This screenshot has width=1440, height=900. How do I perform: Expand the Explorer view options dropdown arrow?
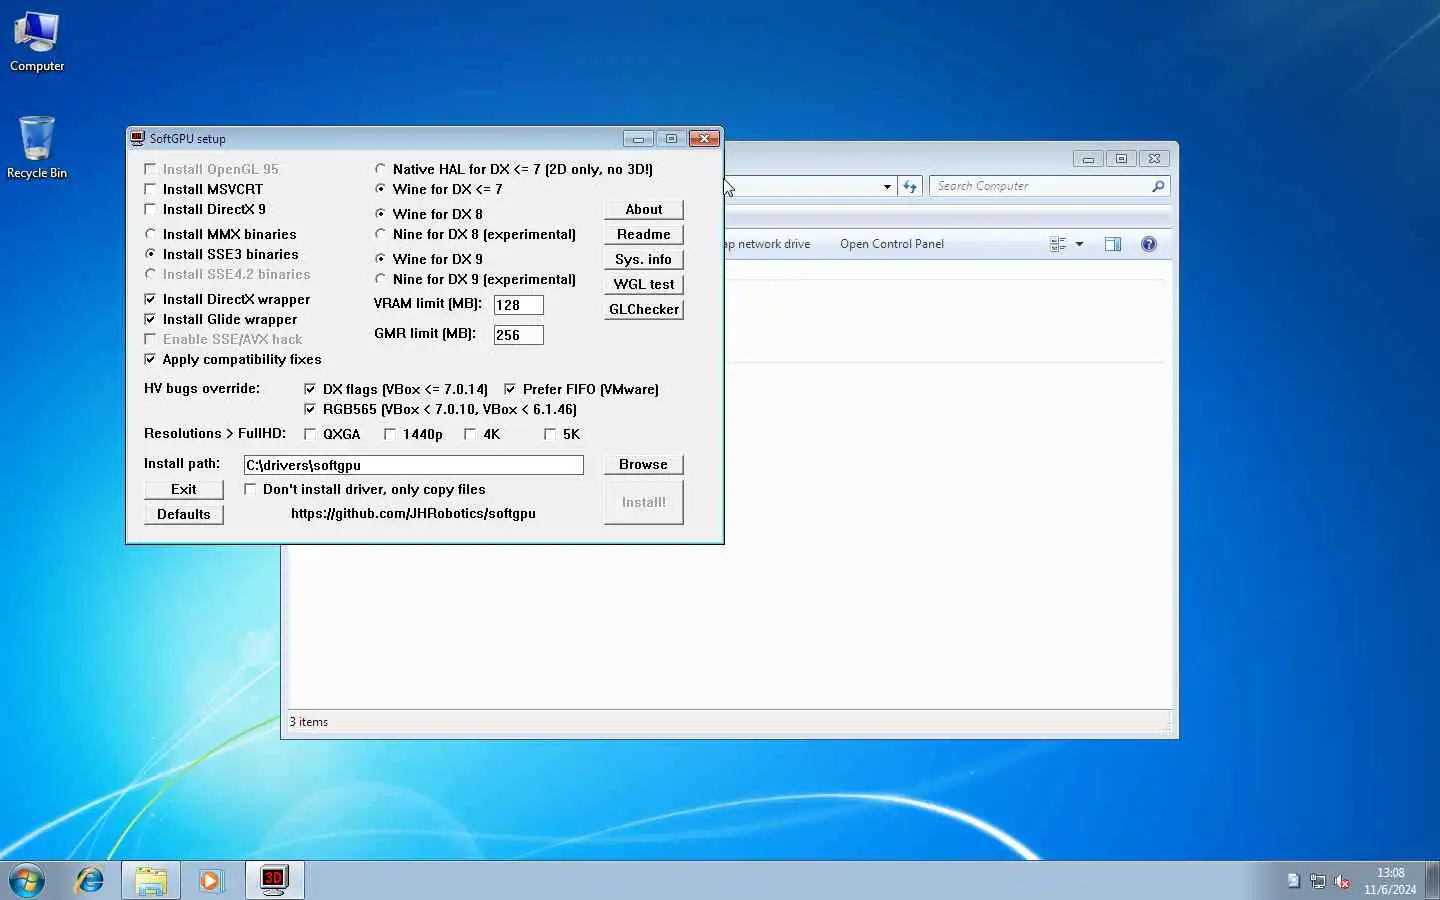pyautogui.click(x=1079, y=244)
